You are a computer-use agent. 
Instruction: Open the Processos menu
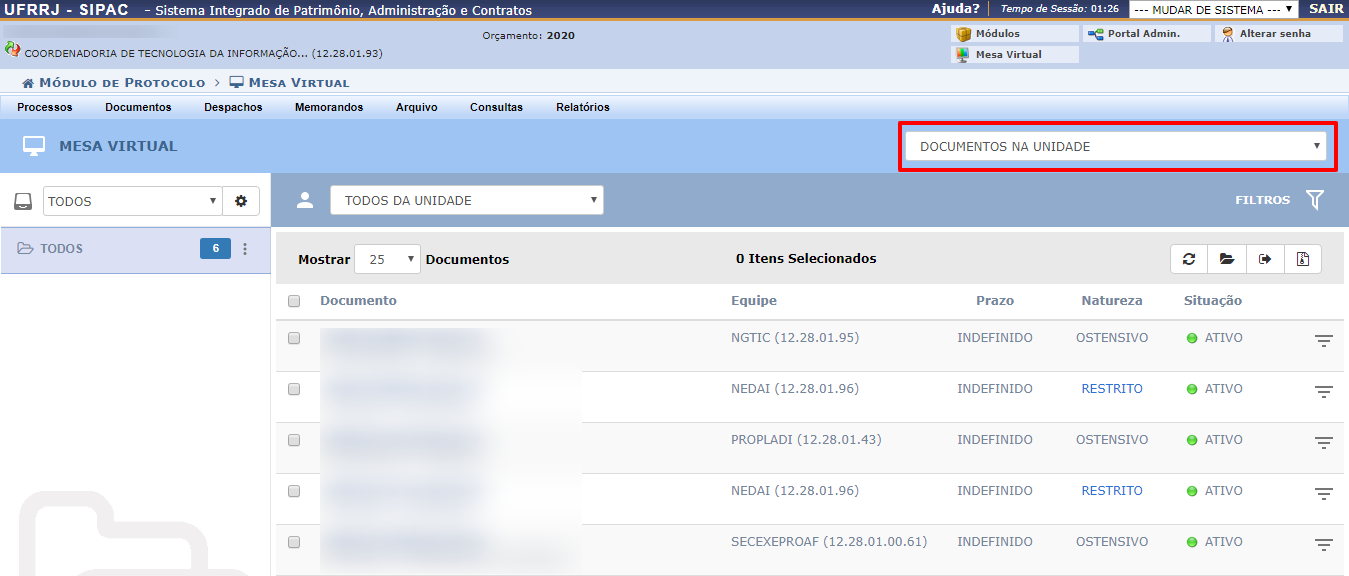click(45, 107)
